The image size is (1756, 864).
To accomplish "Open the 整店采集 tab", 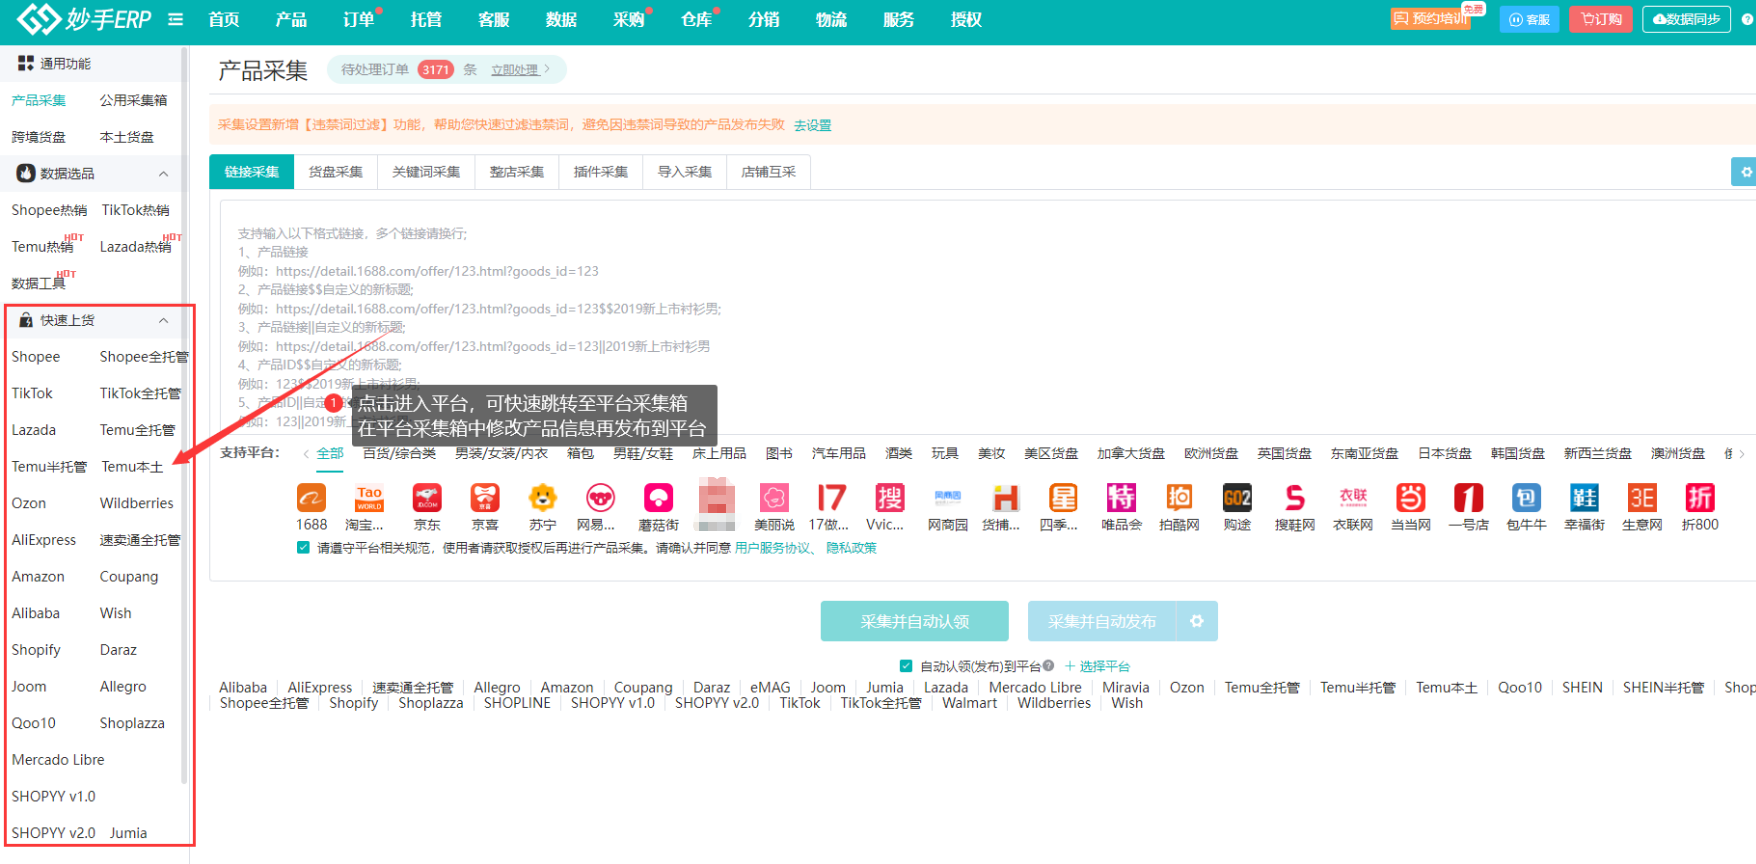I will point(517,172).
